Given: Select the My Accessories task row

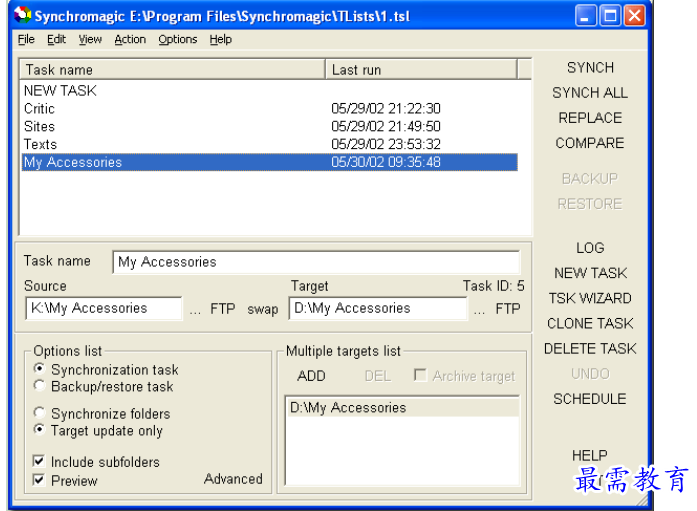Looking at the screenshot, I should (269, 162).
